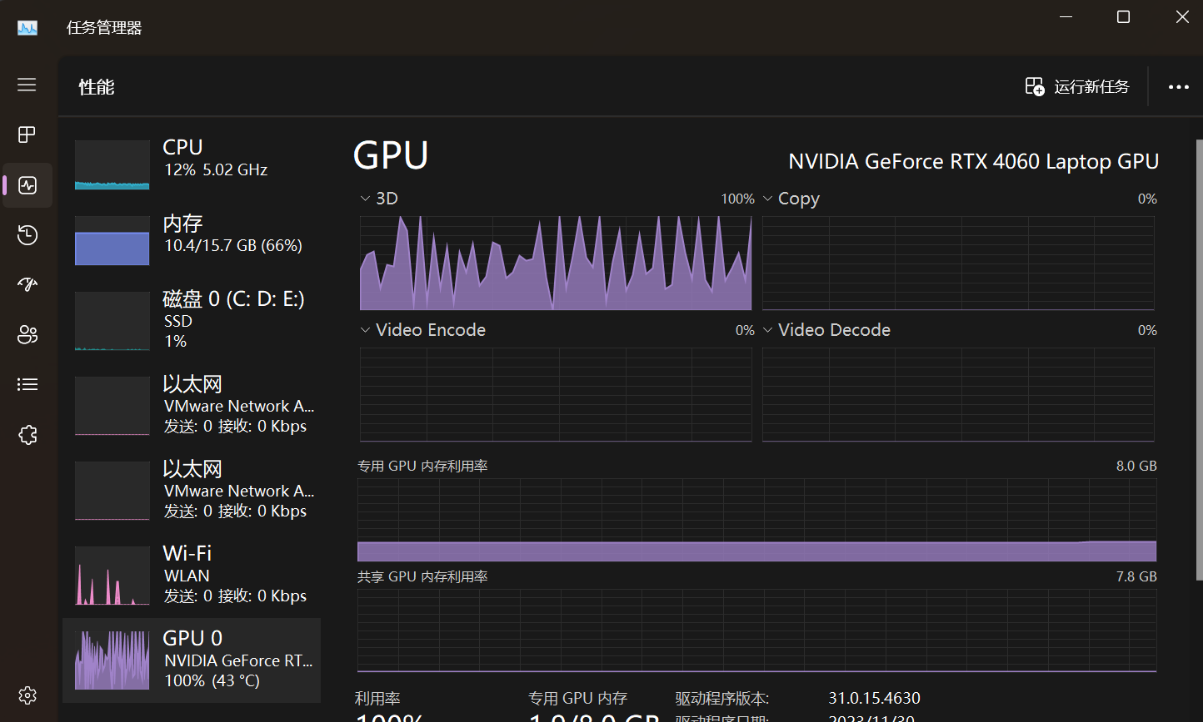
Task: Select the CPU performance item
Action: (x=192, y=165)
